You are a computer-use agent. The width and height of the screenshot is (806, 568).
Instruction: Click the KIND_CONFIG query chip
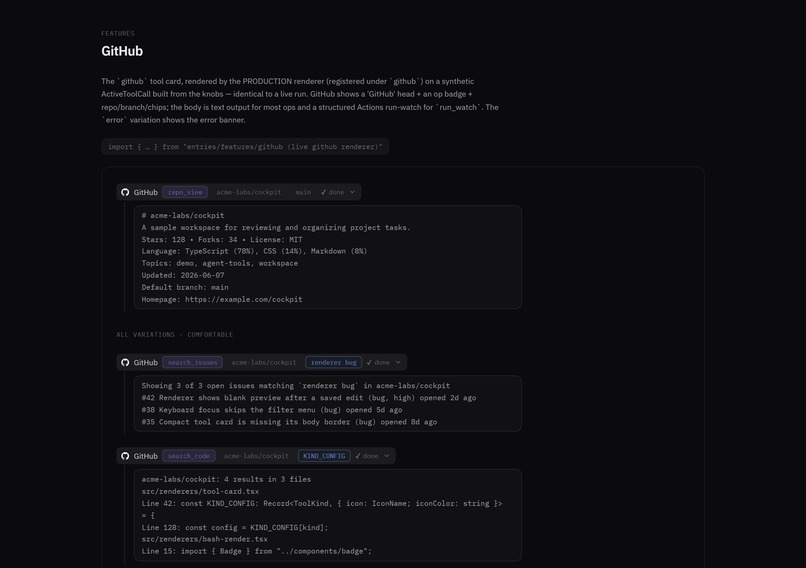point(324,456)
